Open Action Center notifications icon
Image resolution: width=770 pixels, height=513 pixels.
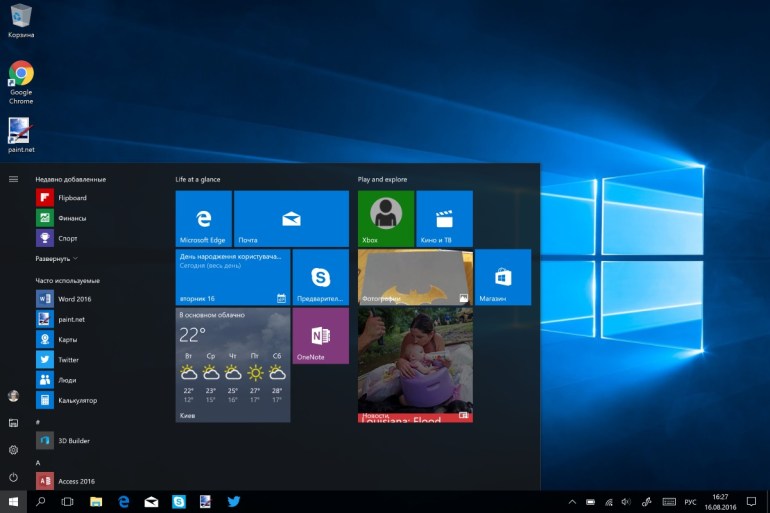pos(751,502)
